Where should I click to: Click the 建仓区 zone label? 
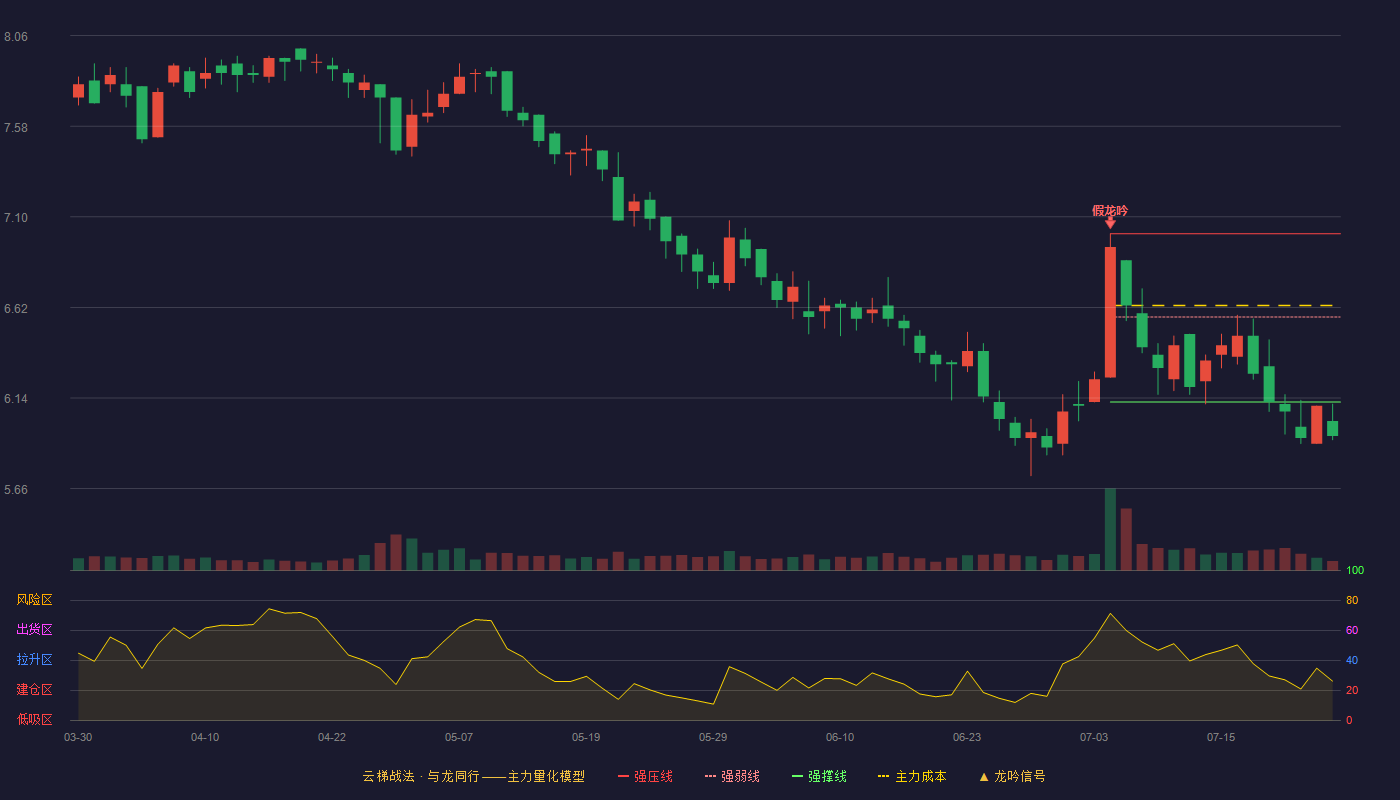[x=34, y=690]
